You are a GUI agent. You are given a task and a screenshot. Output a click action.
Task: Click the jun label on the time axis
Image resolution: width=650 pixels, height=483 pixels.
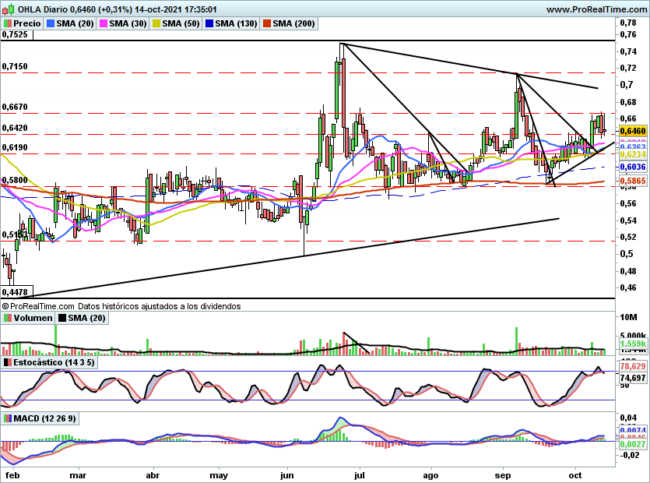(x=287, y=476)
